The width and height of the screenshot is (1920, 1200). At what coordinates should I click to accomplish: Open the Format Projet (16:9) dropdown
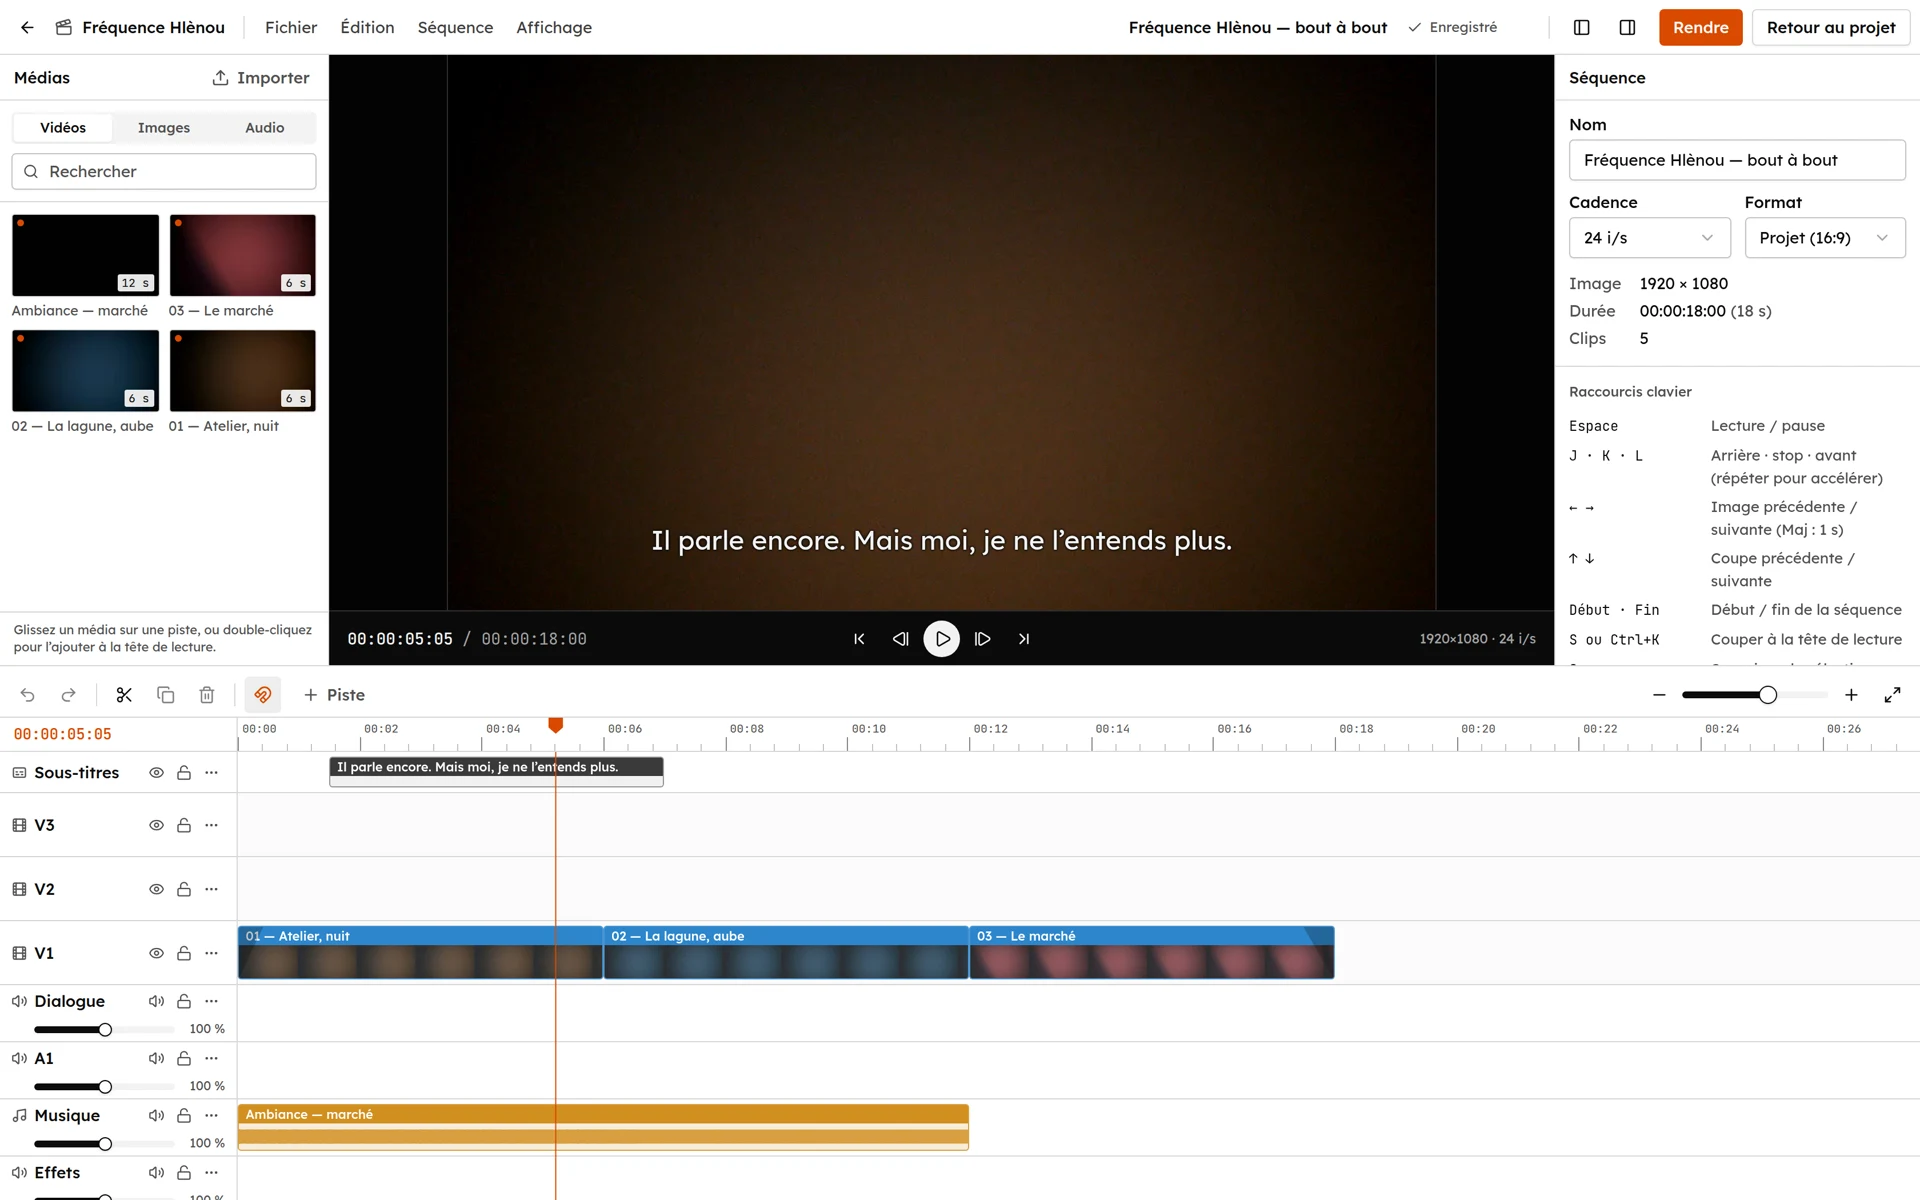[x=1825, y=238]
